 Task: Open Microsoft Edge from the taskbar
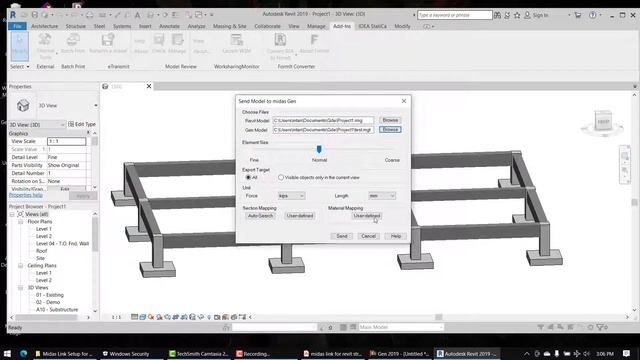[x=24, y=353]
